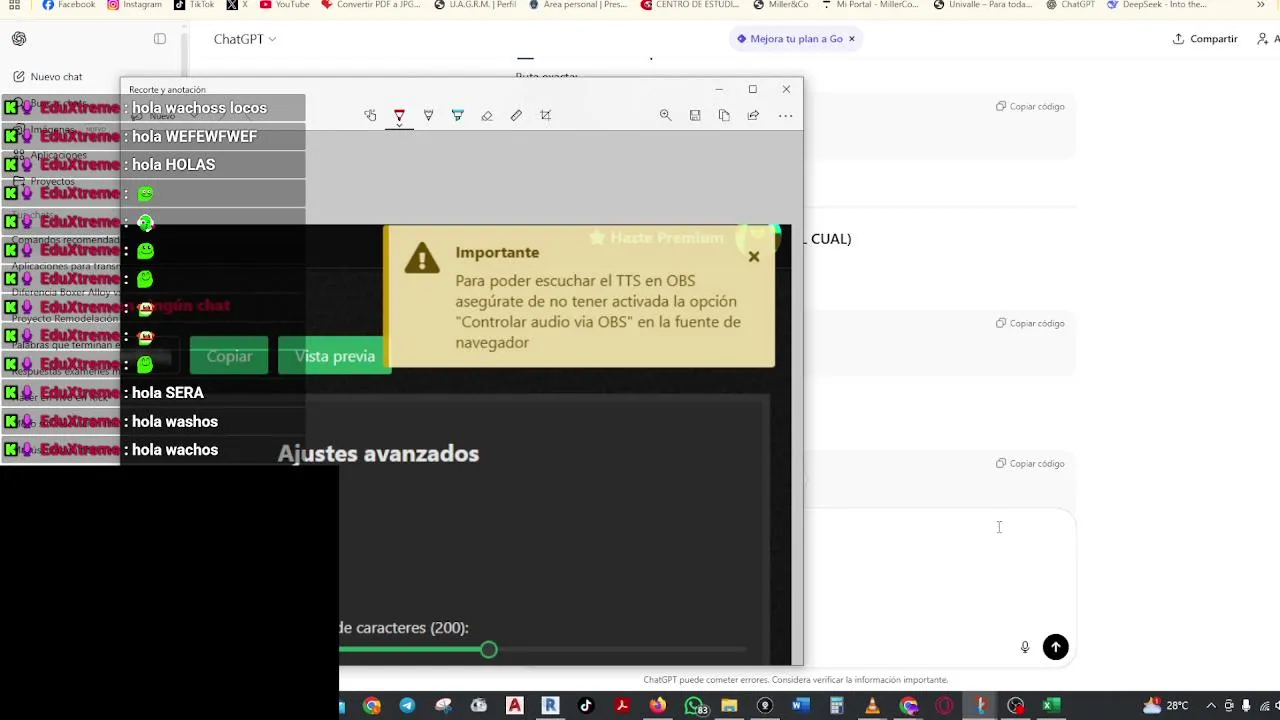1280x720 pixels.
Task: Click the weather 28°C widget
Action: coord(1166,706)
